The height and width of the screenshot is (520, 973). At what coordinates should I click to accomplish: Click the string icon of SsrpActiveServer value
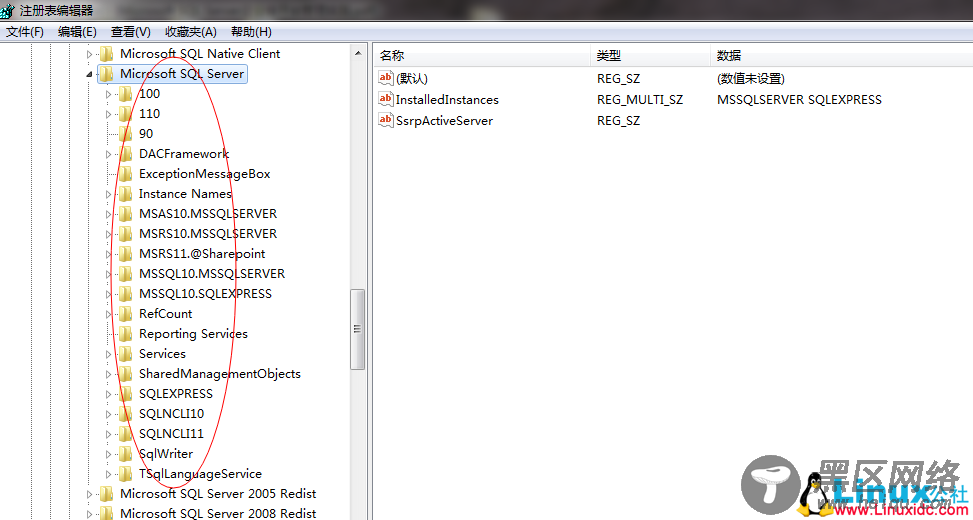(x=386, y=120)
